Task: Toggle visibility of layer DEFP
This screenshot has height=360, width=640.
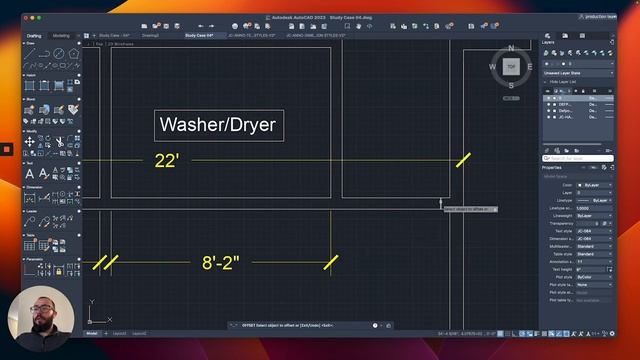Action: 549,104
